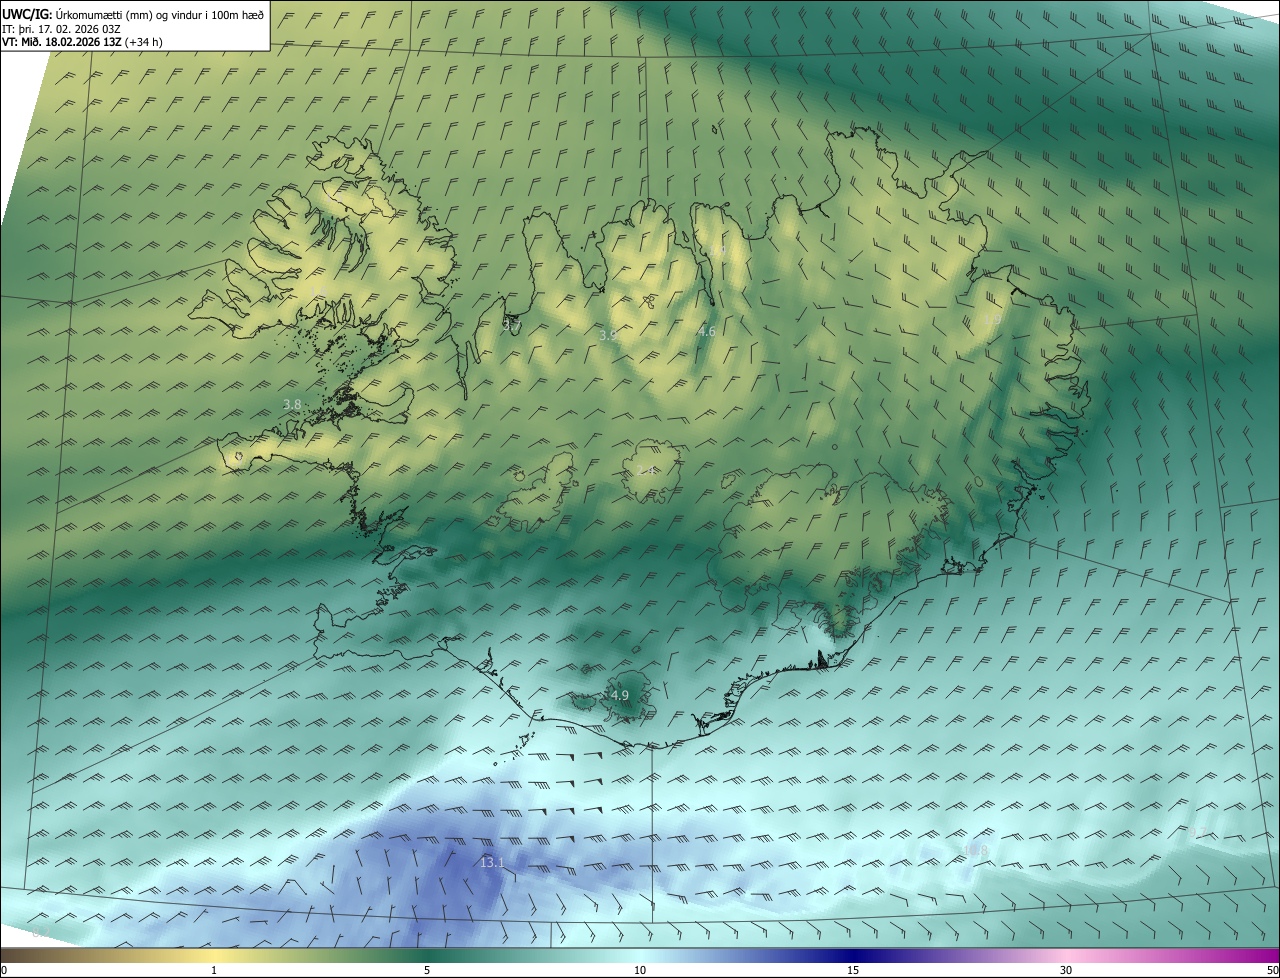Viewport: 1280px width, 978px height.
Task: Click the colorbar tick label 5
Action: [x=427, y=970]
